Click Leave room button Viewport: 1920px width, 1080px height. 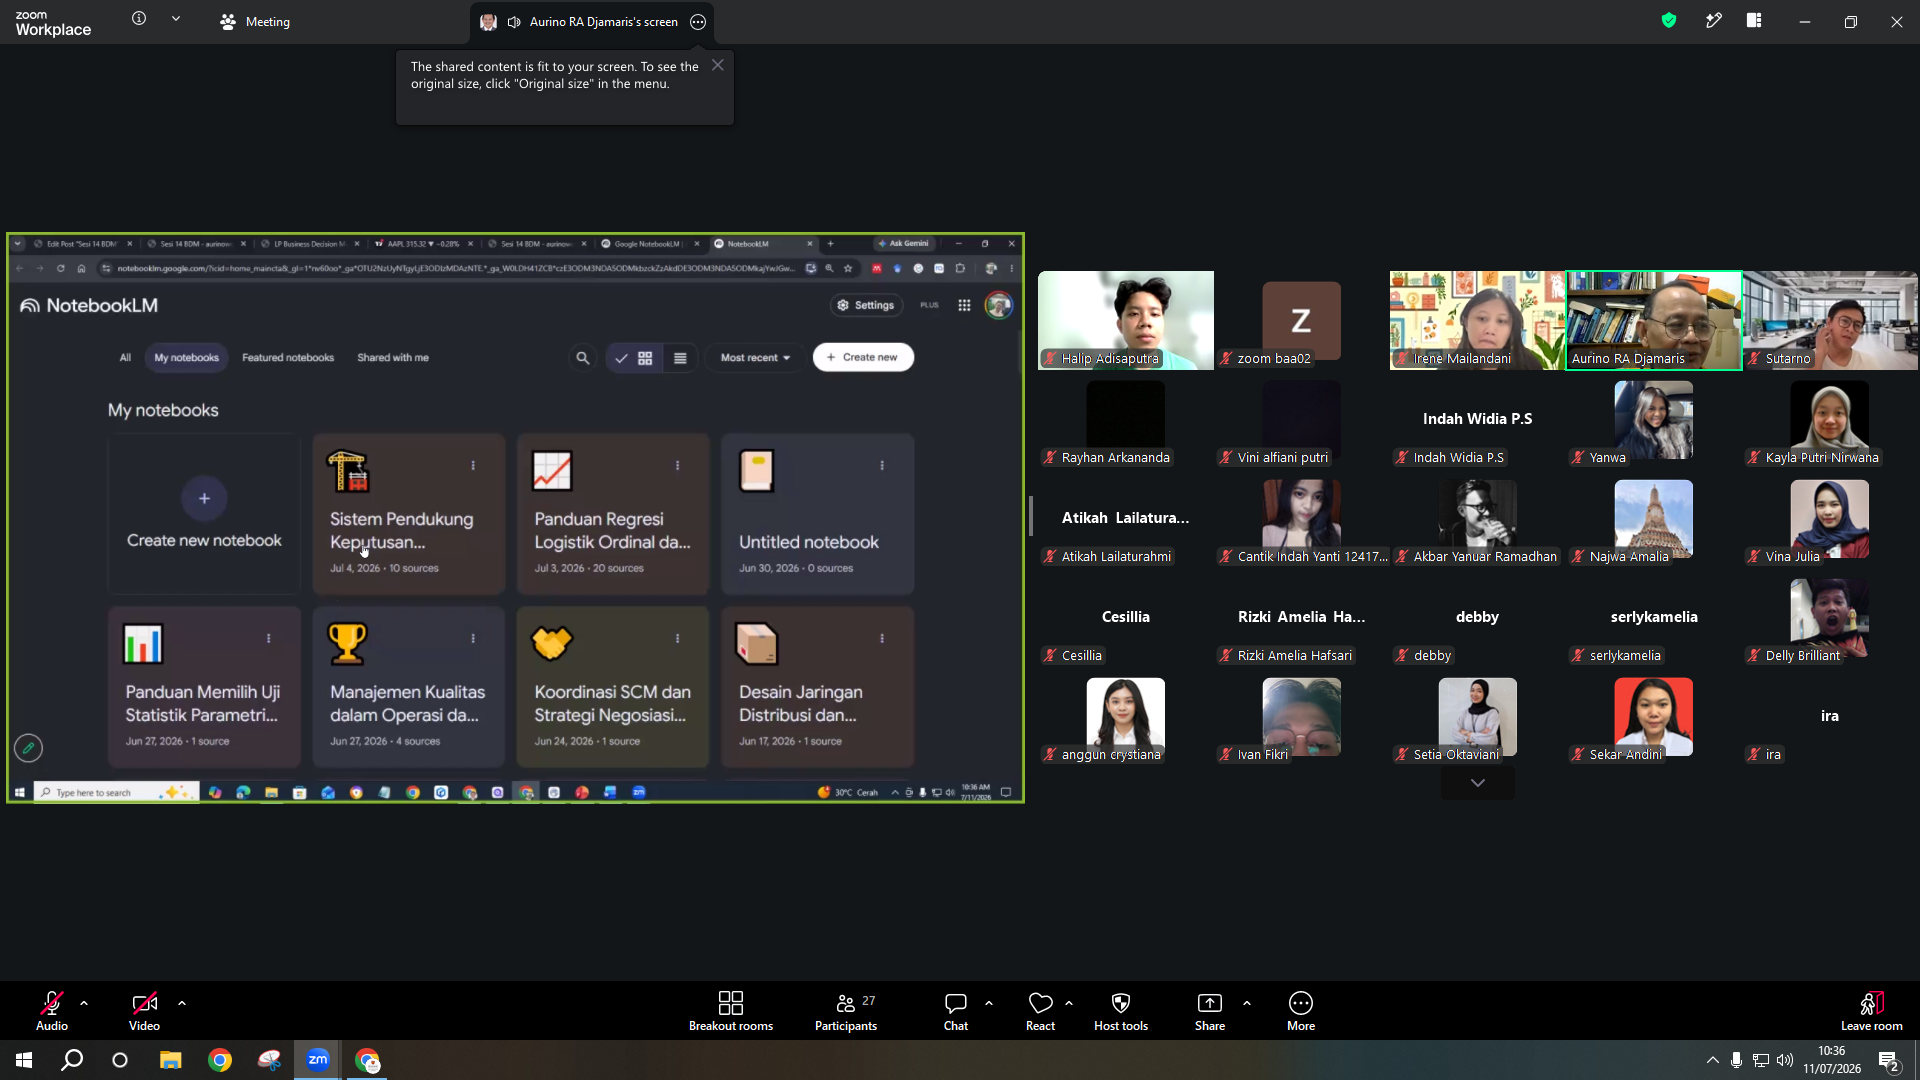point(1872,1011)
